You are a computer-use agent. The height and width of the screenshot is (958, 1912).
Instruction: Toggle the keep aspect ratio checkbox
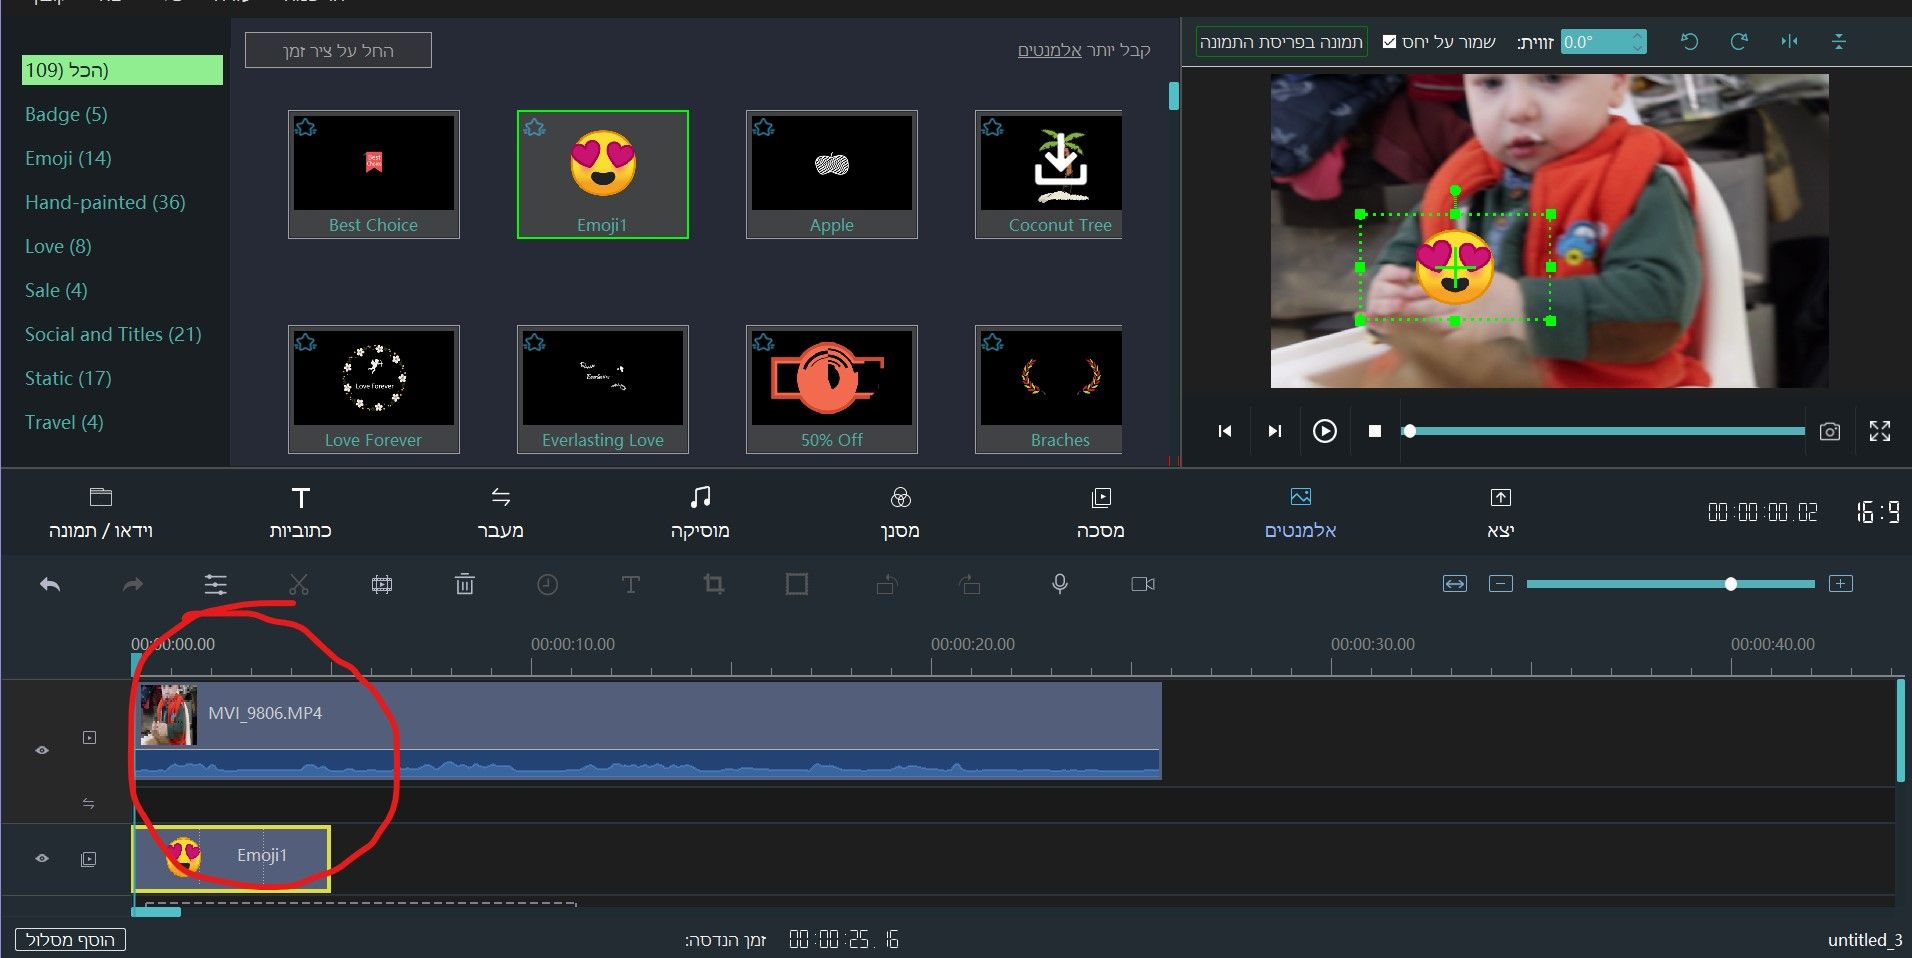pos(1389,42)
